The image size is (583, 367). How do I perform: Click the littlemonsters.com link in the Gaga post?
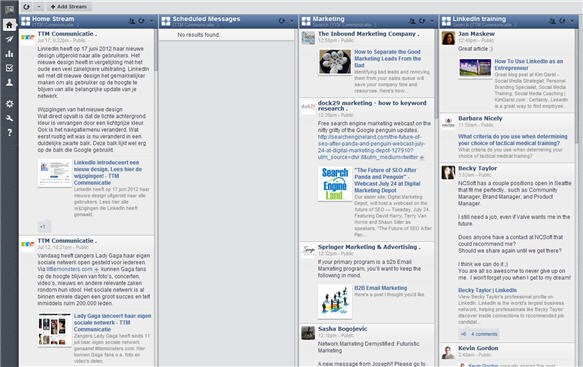pyautogui.click(x=70, y=269)
